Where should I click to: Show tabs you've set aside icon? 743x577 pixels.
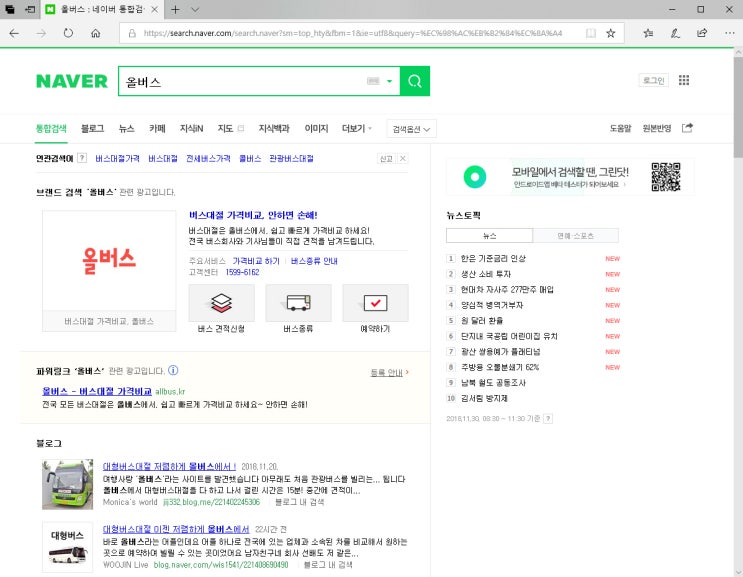[x=9, y=9]
